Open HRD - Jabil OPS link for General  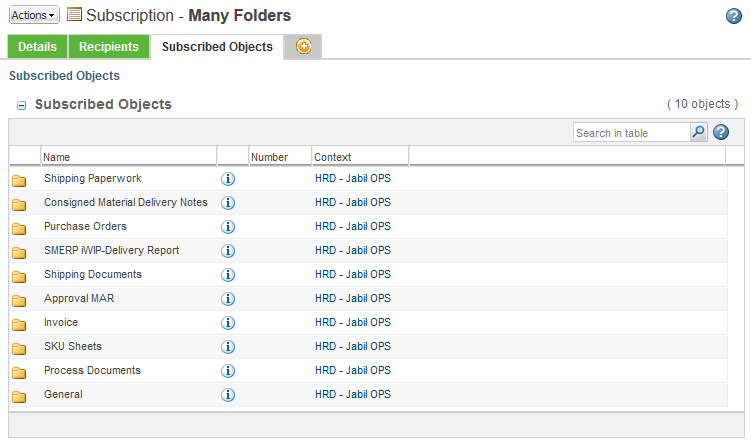[353, 394]
